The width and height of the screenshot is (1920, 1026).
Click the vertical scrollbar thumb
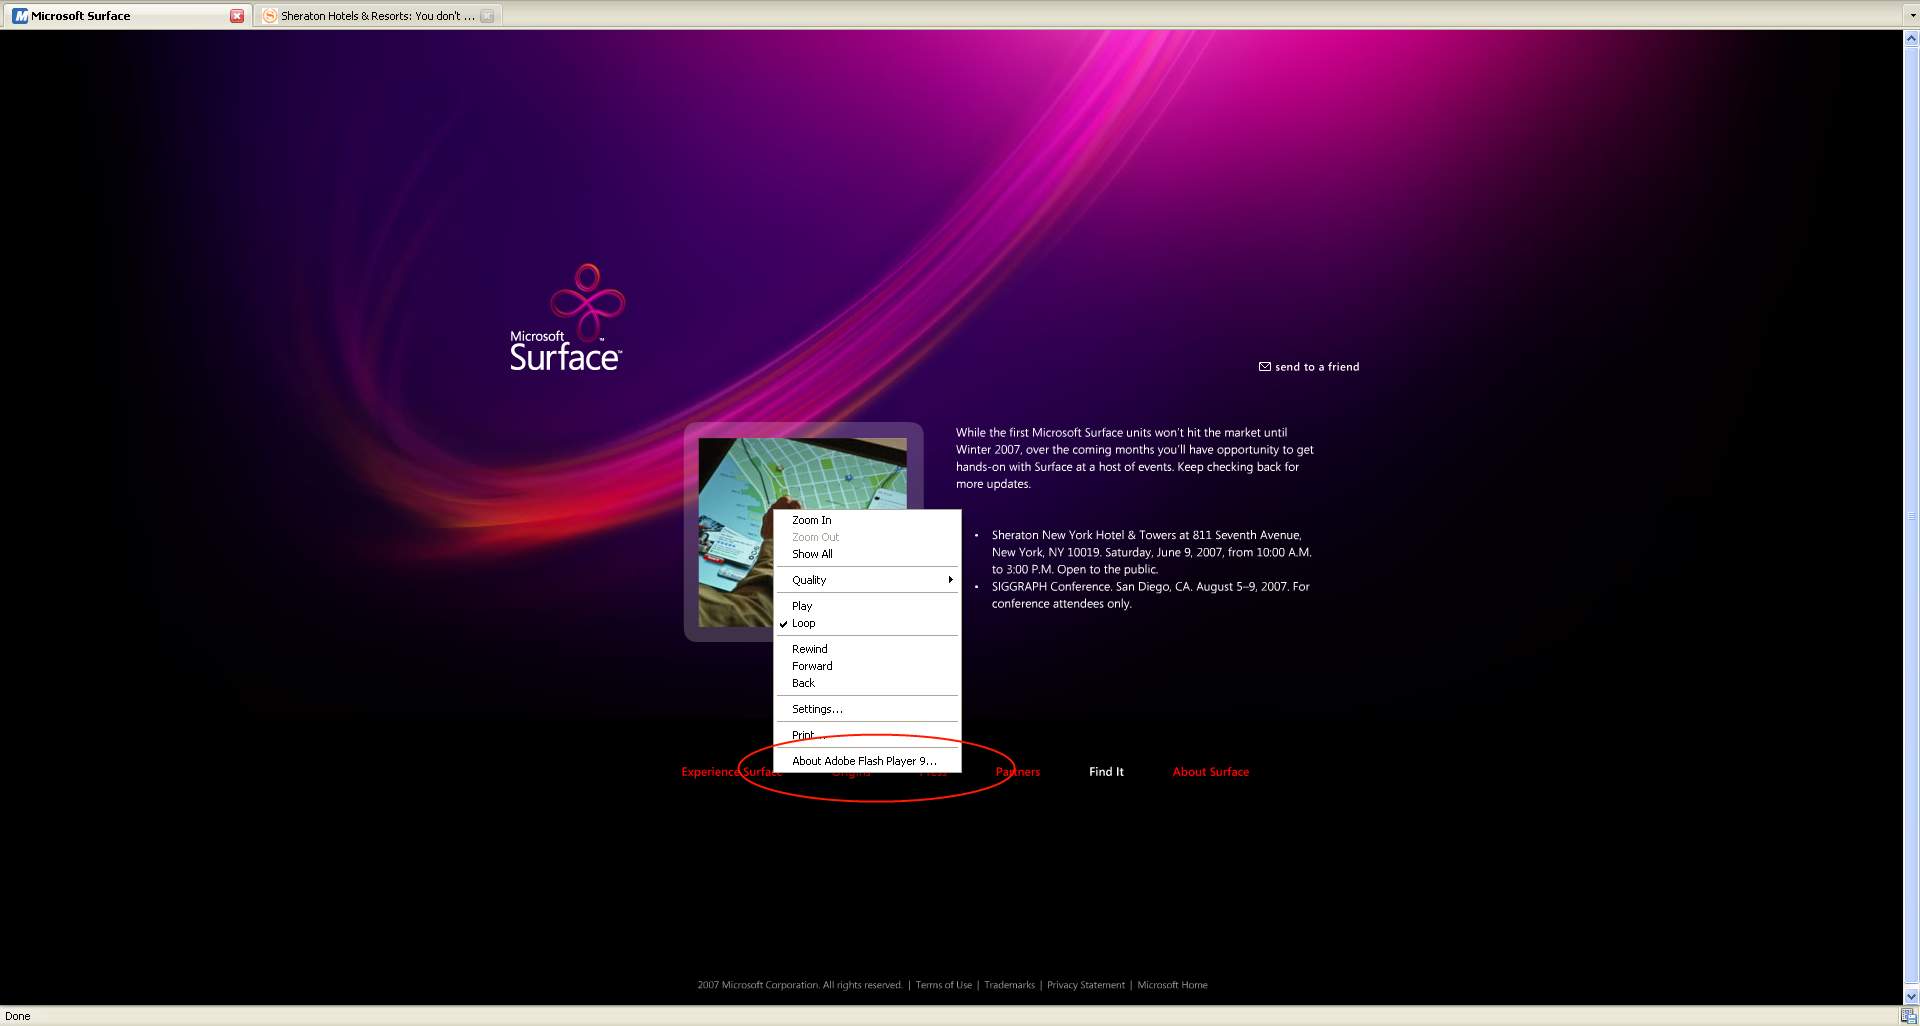pos(1911,517)
